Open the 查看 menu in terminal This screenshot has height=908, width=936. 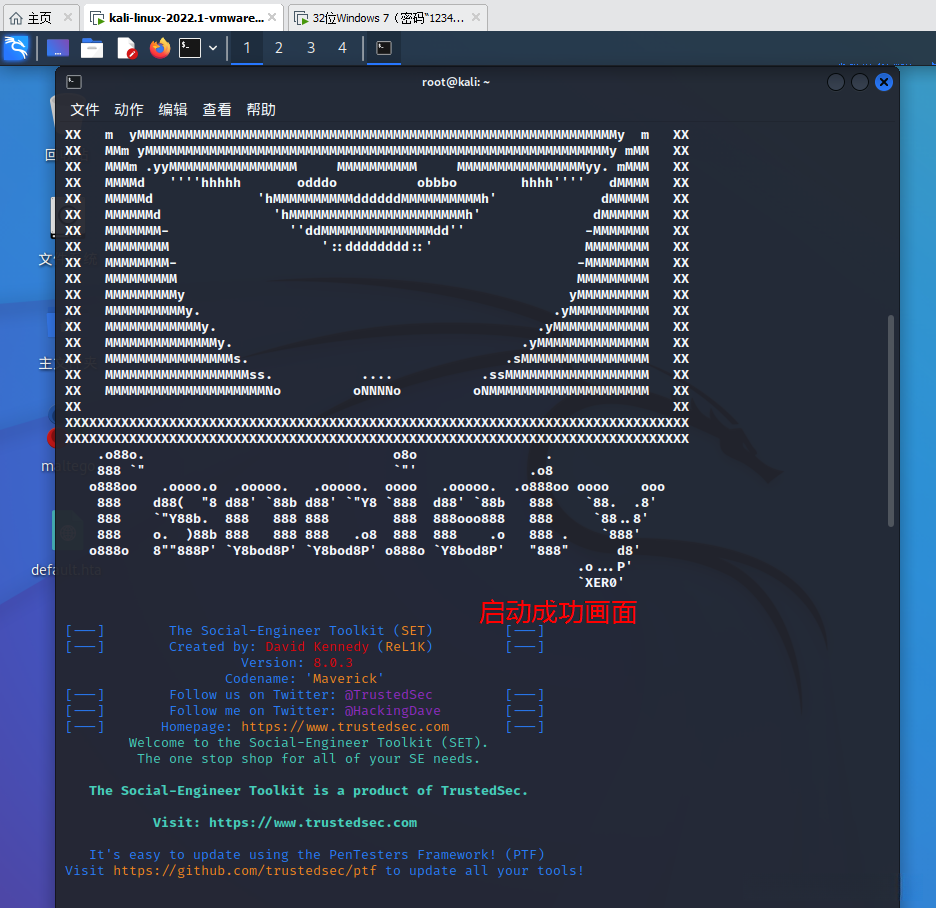pyautogui.click(x=217, y=110)
